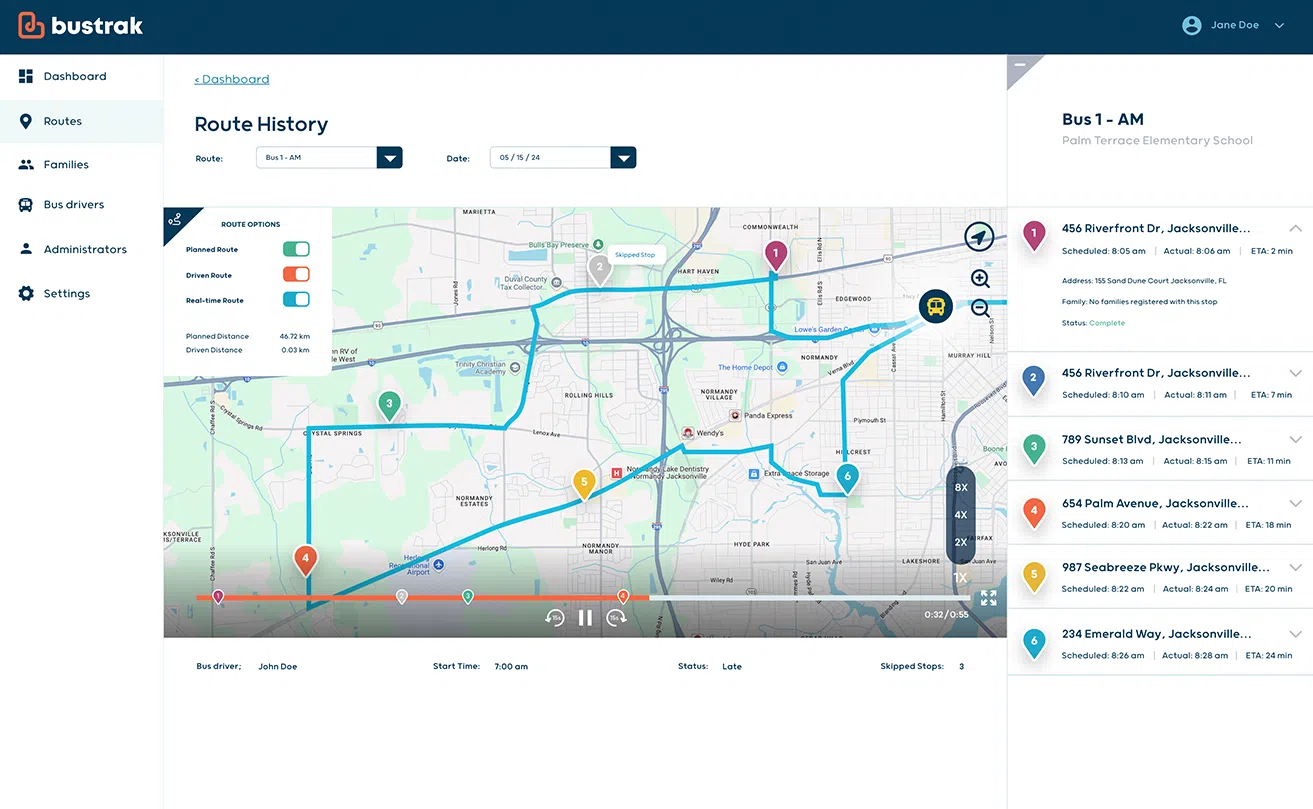This screenshot has width=1313, height=809.
Task: Select Routes in the sidebar
Action: pyautogui.click(x=81, y=121)
